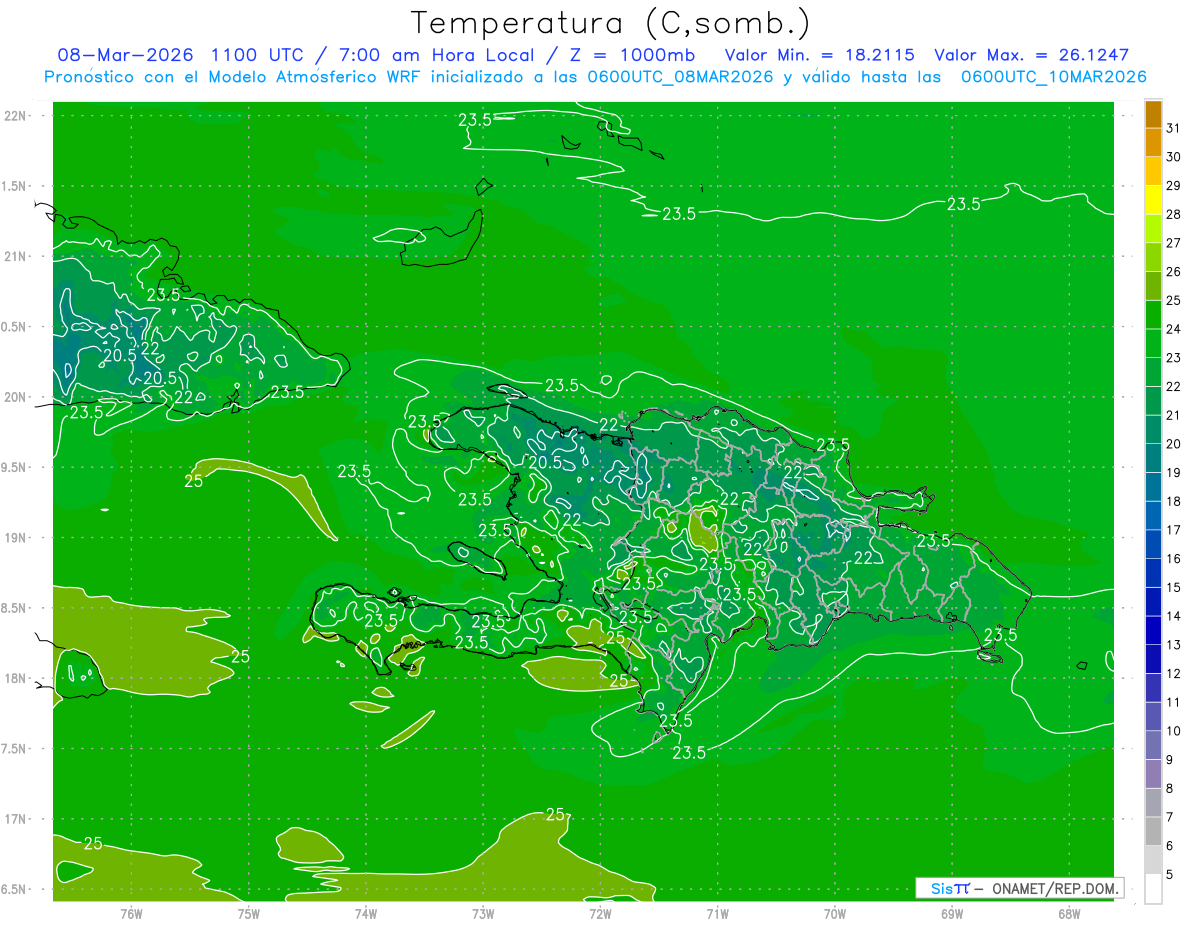Click the longitude axis label "70W"
The width and height of the screenshot is (1200, 927).
835,913
